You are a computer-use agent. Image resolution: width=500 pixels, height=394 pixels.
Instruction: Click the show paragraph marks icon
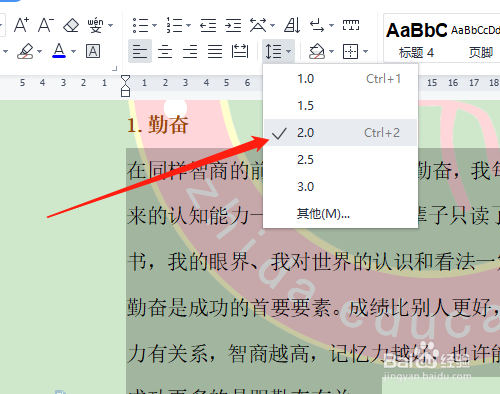click(317, 25)
